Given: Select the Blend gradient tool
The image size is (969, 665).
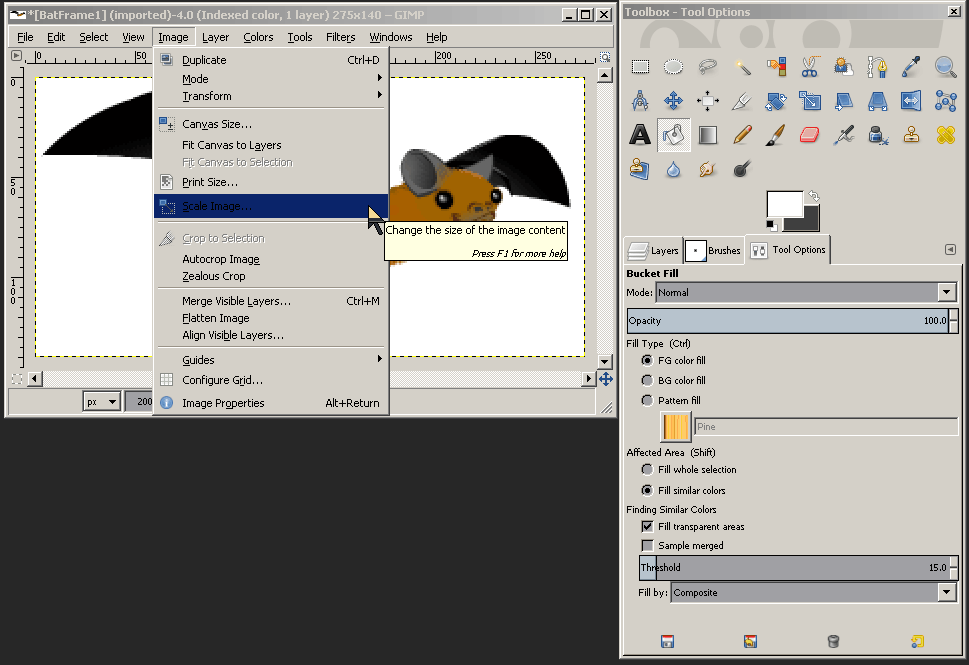Looking at the screenshot, I should 708,135.
